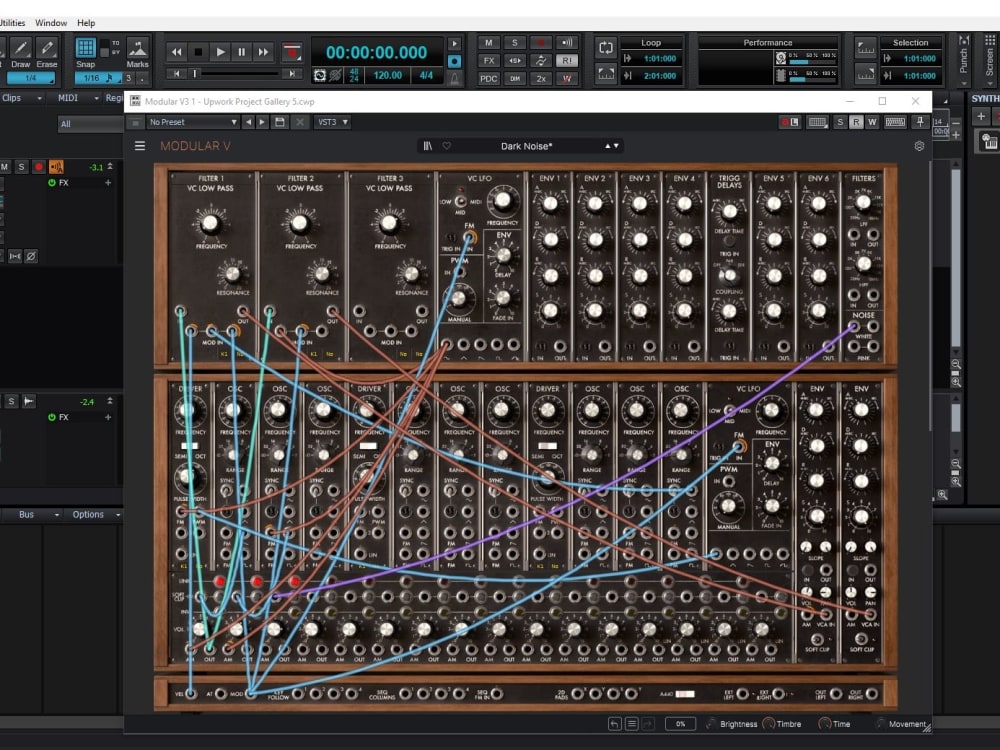Toggle global Solo (S) in mix module
The image size is (1000, 750).
pyautogui.click(x=515, y=43)
